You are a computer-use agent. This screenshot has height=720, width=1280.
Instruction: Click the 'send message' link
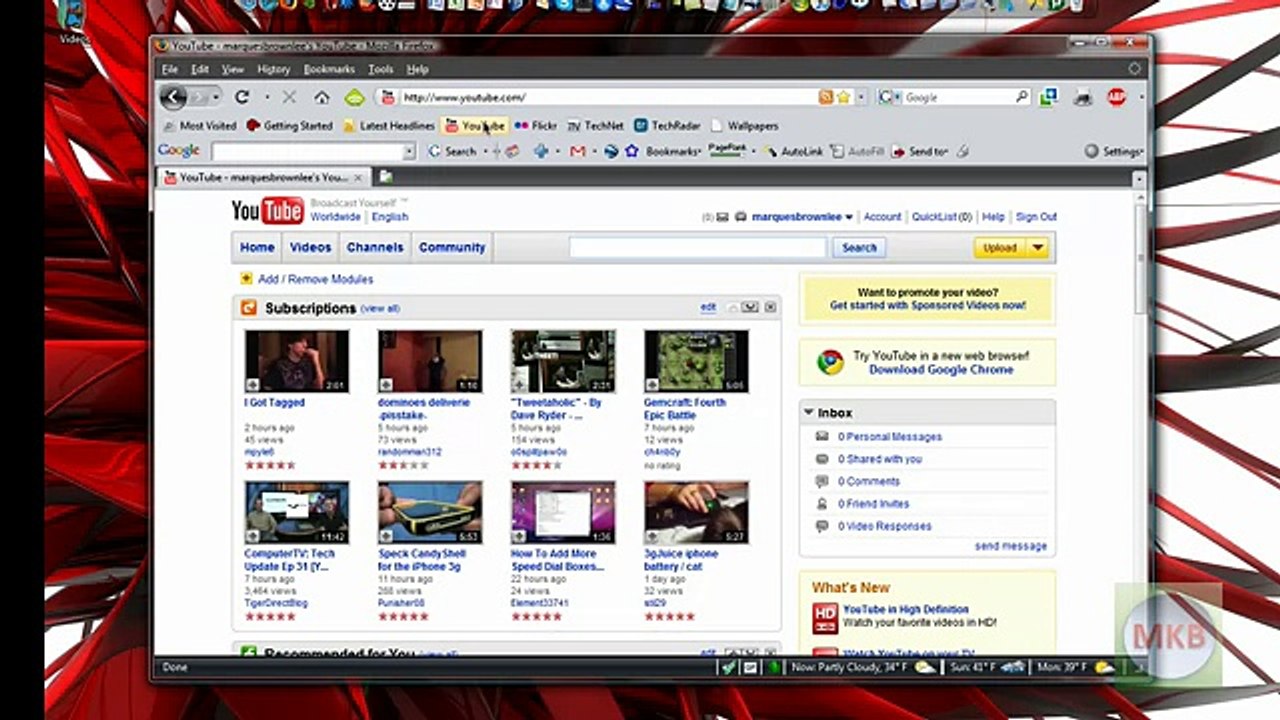click(1011, 546)
